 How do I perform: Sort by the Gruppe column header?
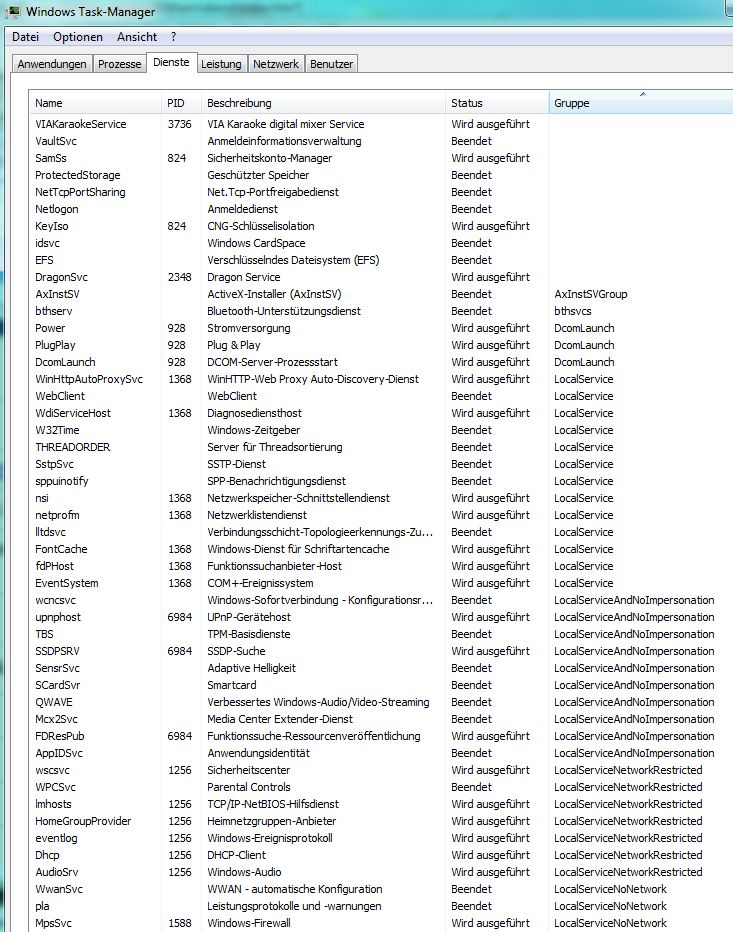(641, 103)
